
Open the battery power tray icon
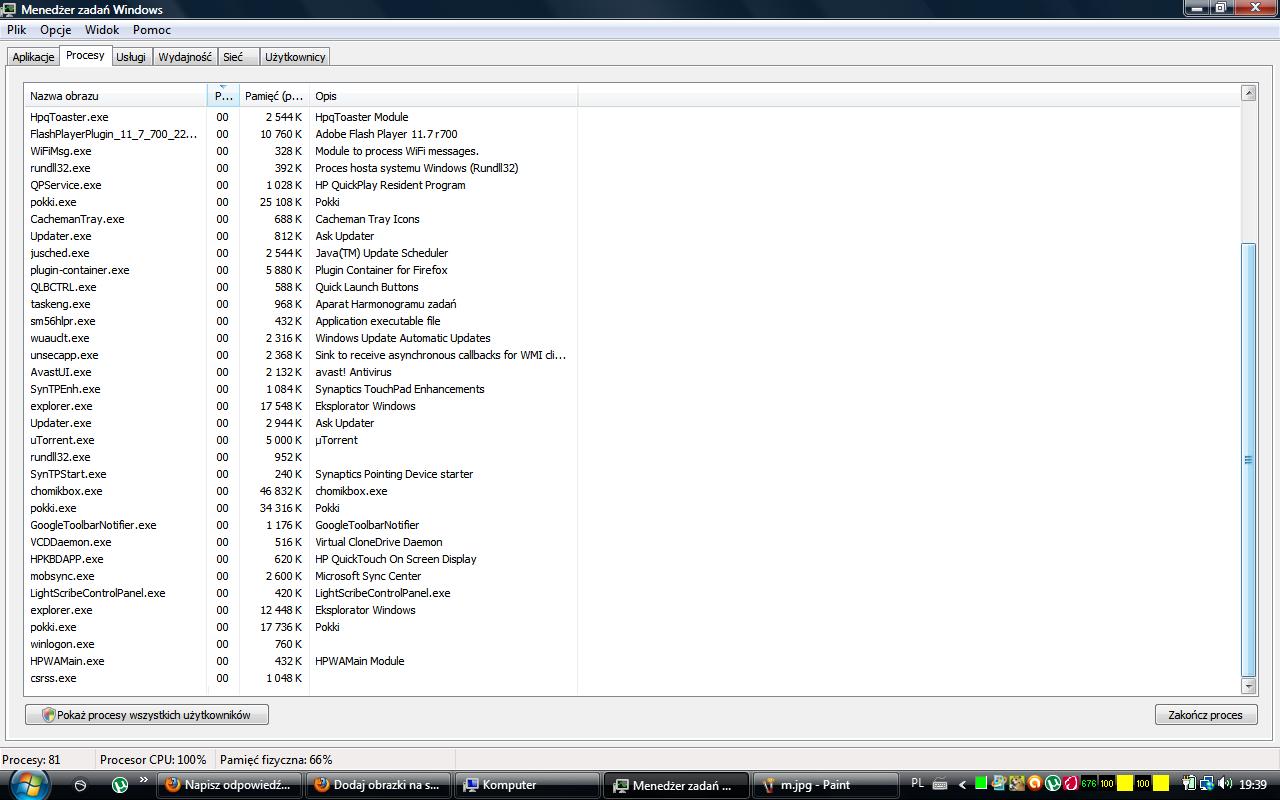[x=1189, y=784]
